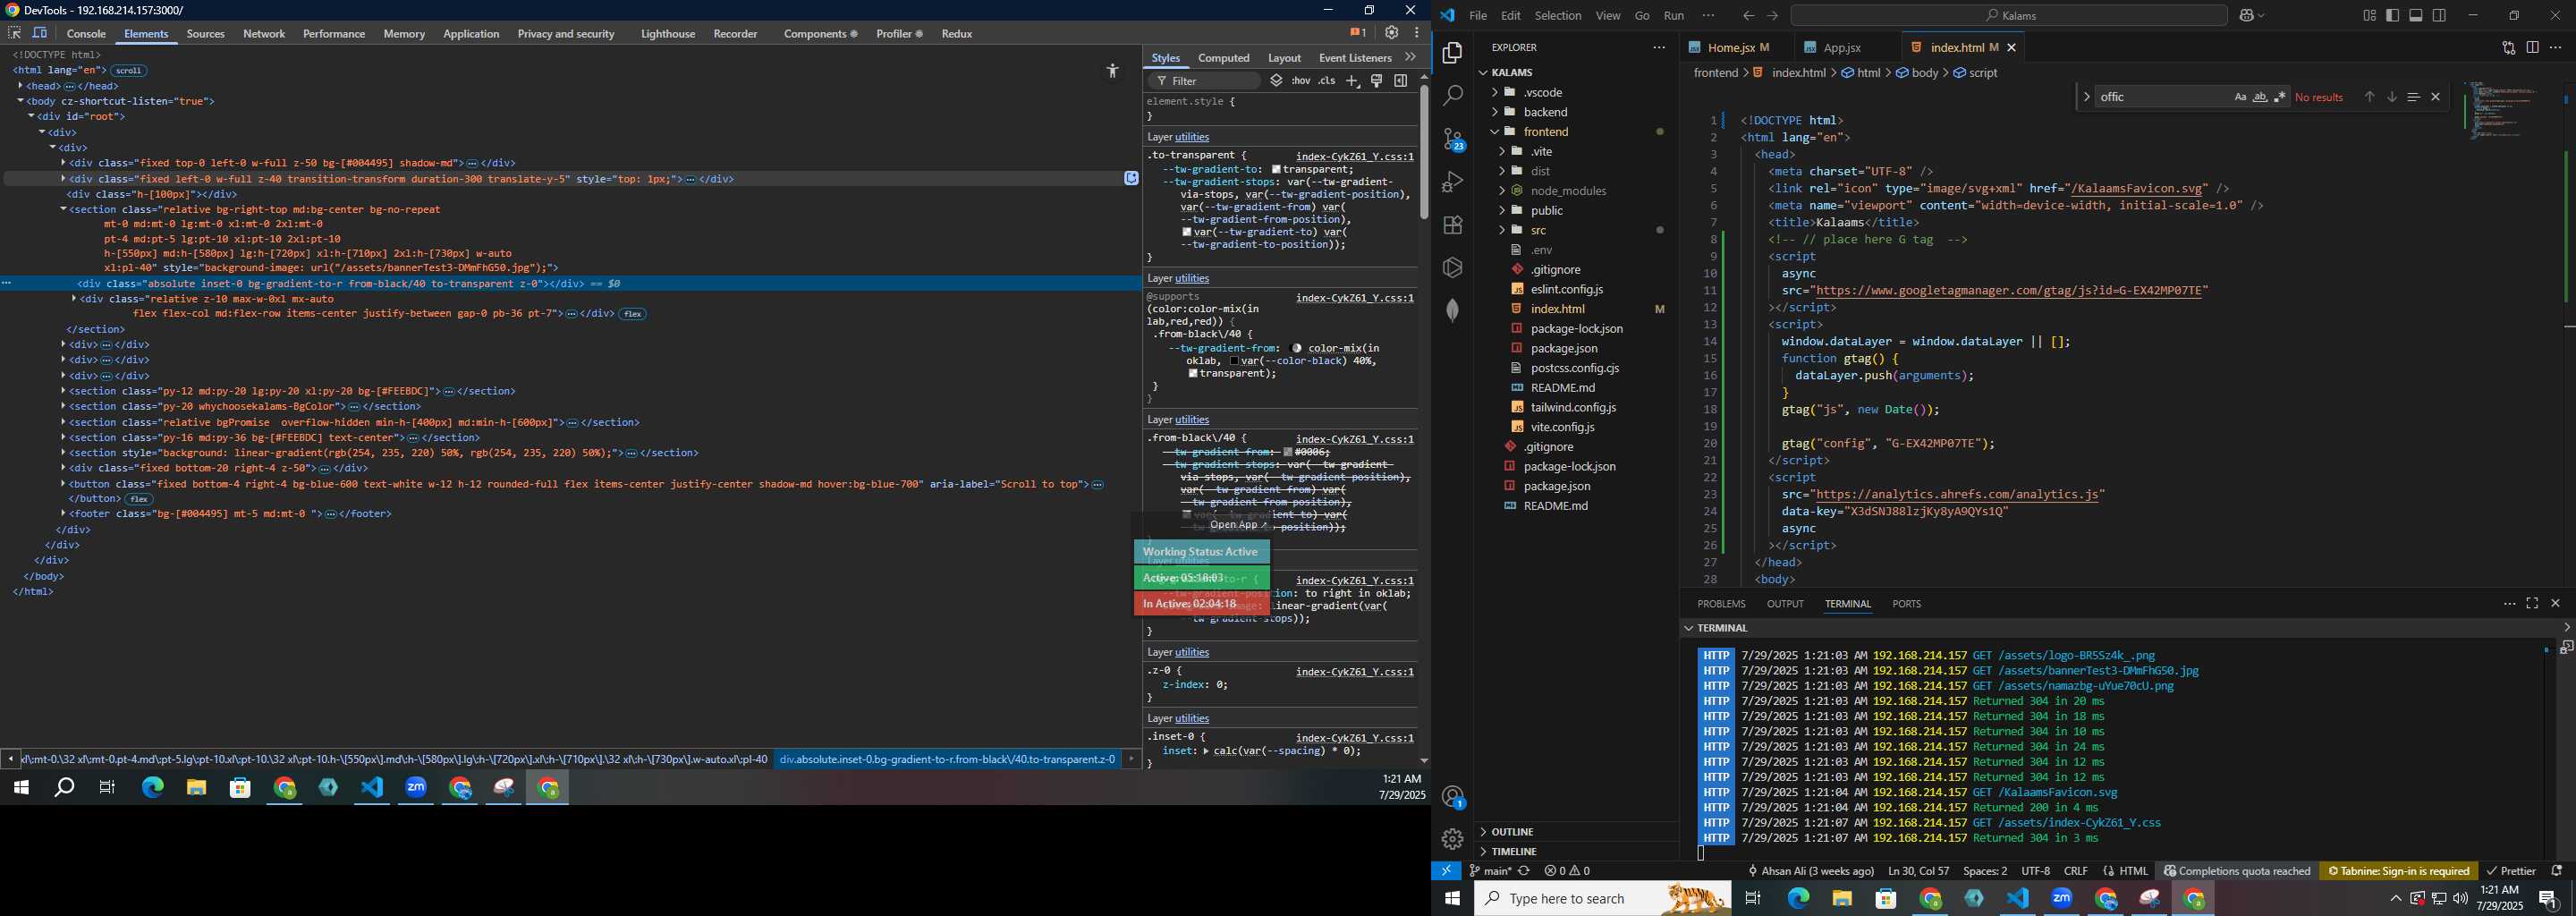Open VS Code Explorer activity bar icon
The image size is (2576, 916).
[1452, 53]
